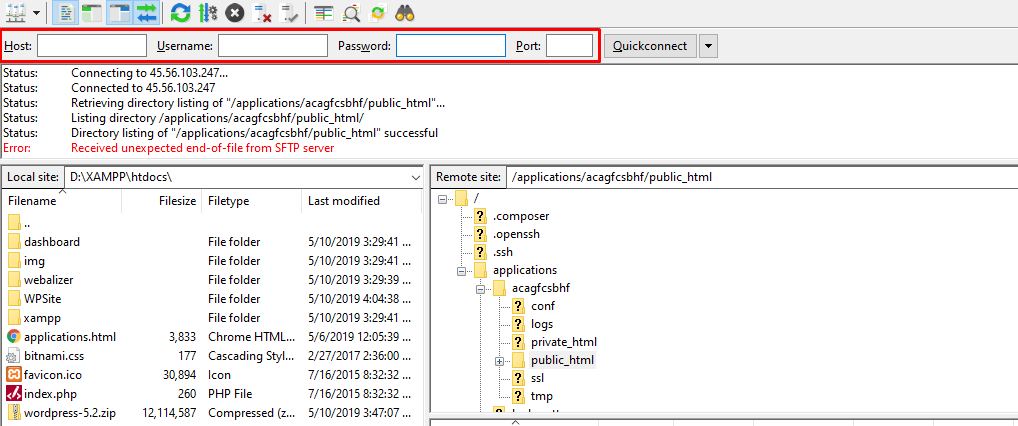
Task: Click the 'PHP File' filetype cell
Action: [x=230, y=394]
